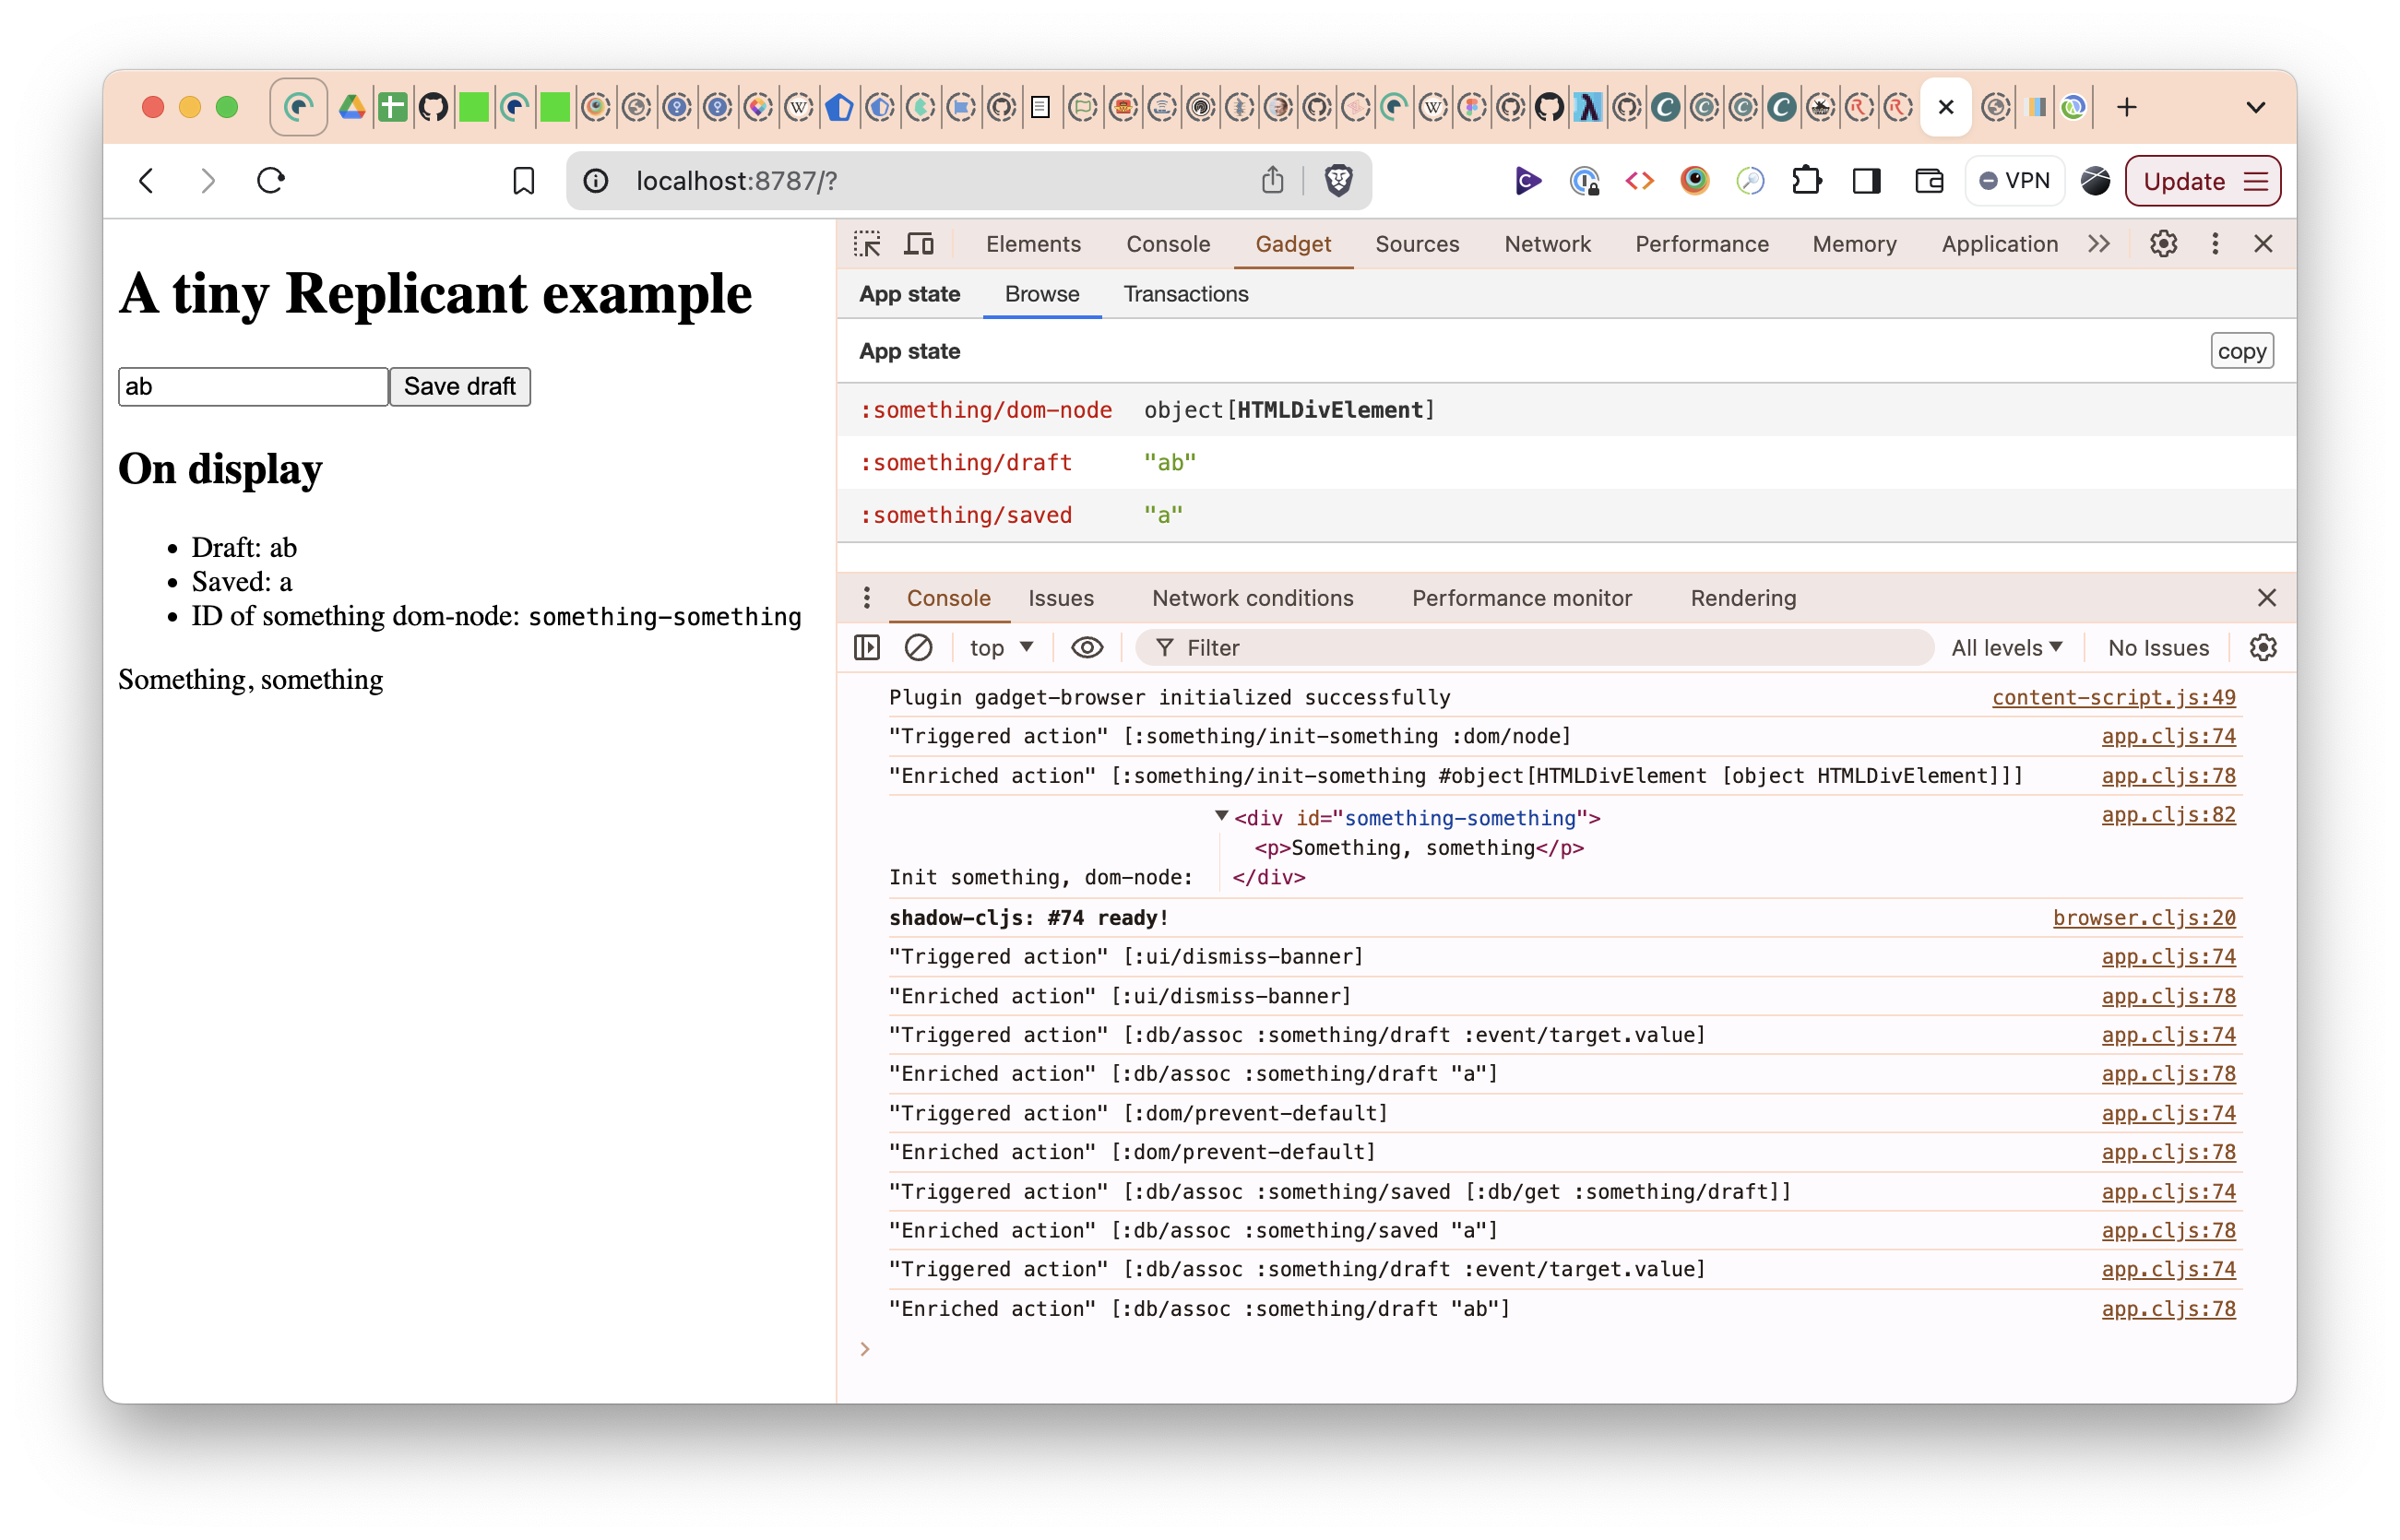
Task: Open the Network DevTools tab
Action: pyautogui.click(x=1547, y=244)
